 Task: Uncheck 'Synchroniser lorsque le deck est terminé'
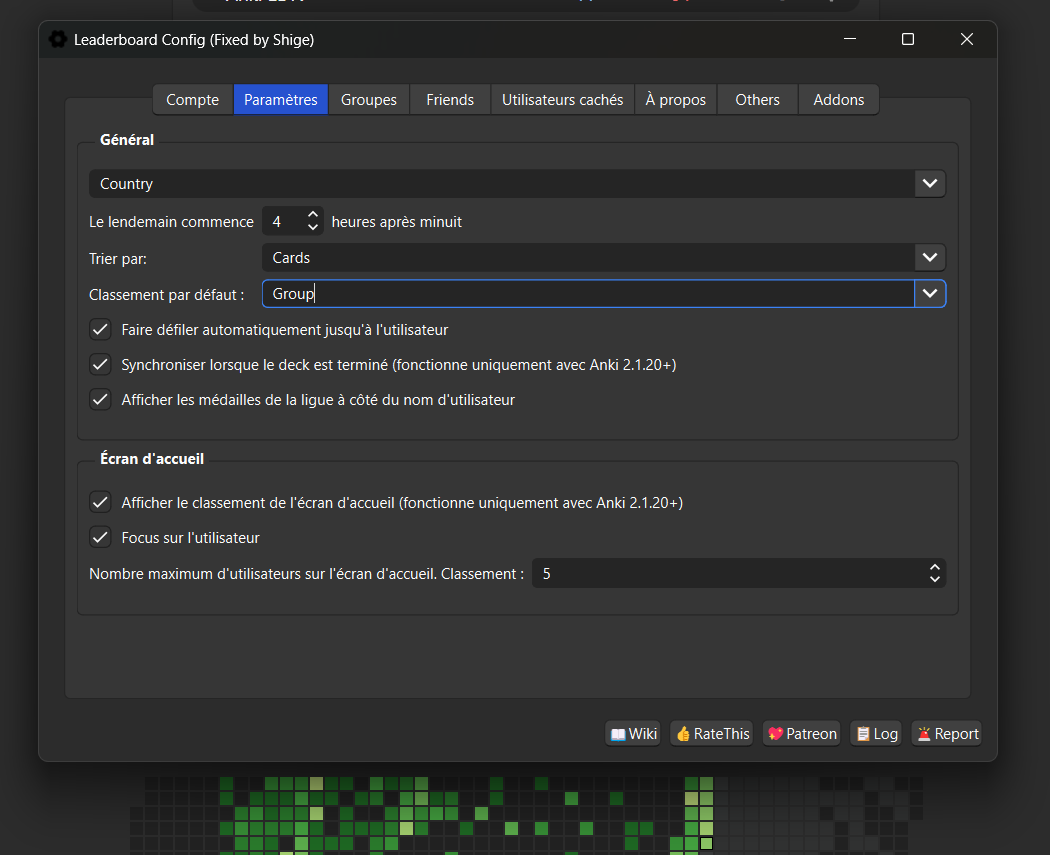100,365
